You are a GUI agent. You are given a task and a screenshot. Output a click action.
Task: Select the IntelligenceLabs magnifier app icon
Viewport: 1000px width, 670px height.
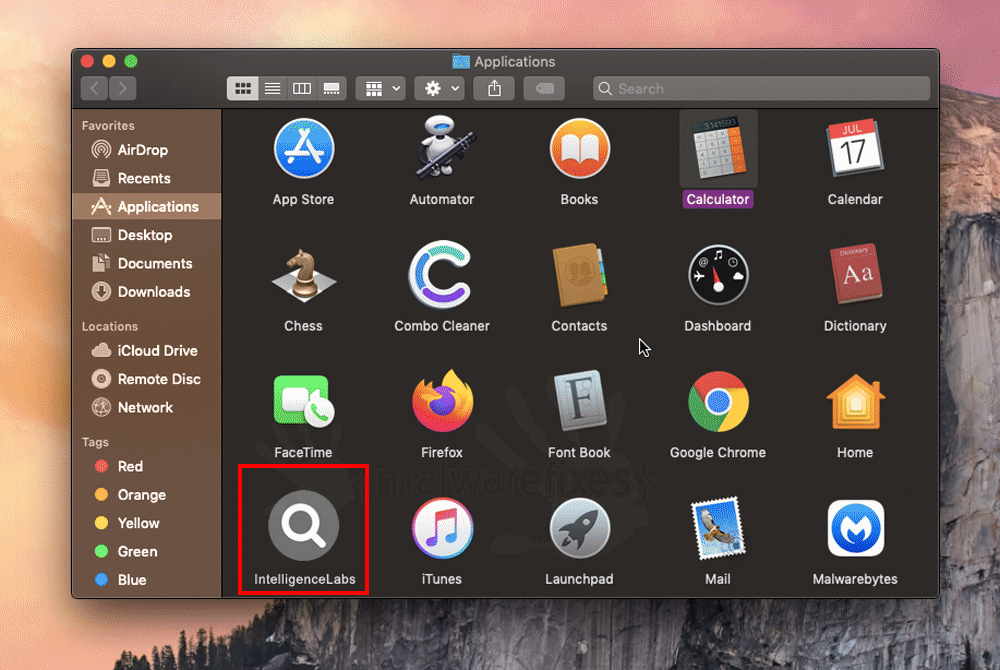point(304,526)
